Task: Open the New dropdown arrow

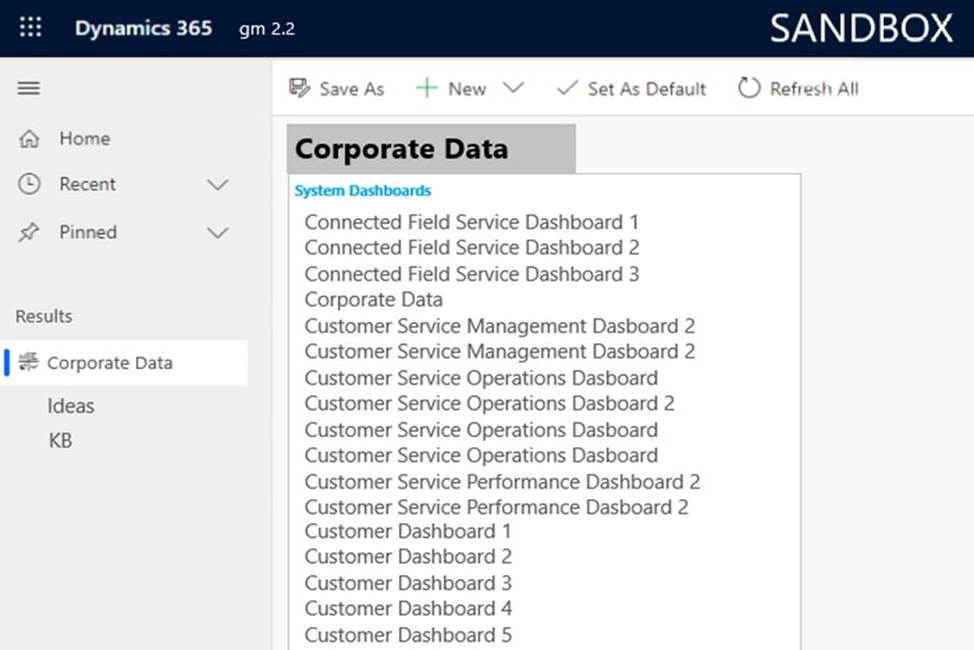Action: 513,88
